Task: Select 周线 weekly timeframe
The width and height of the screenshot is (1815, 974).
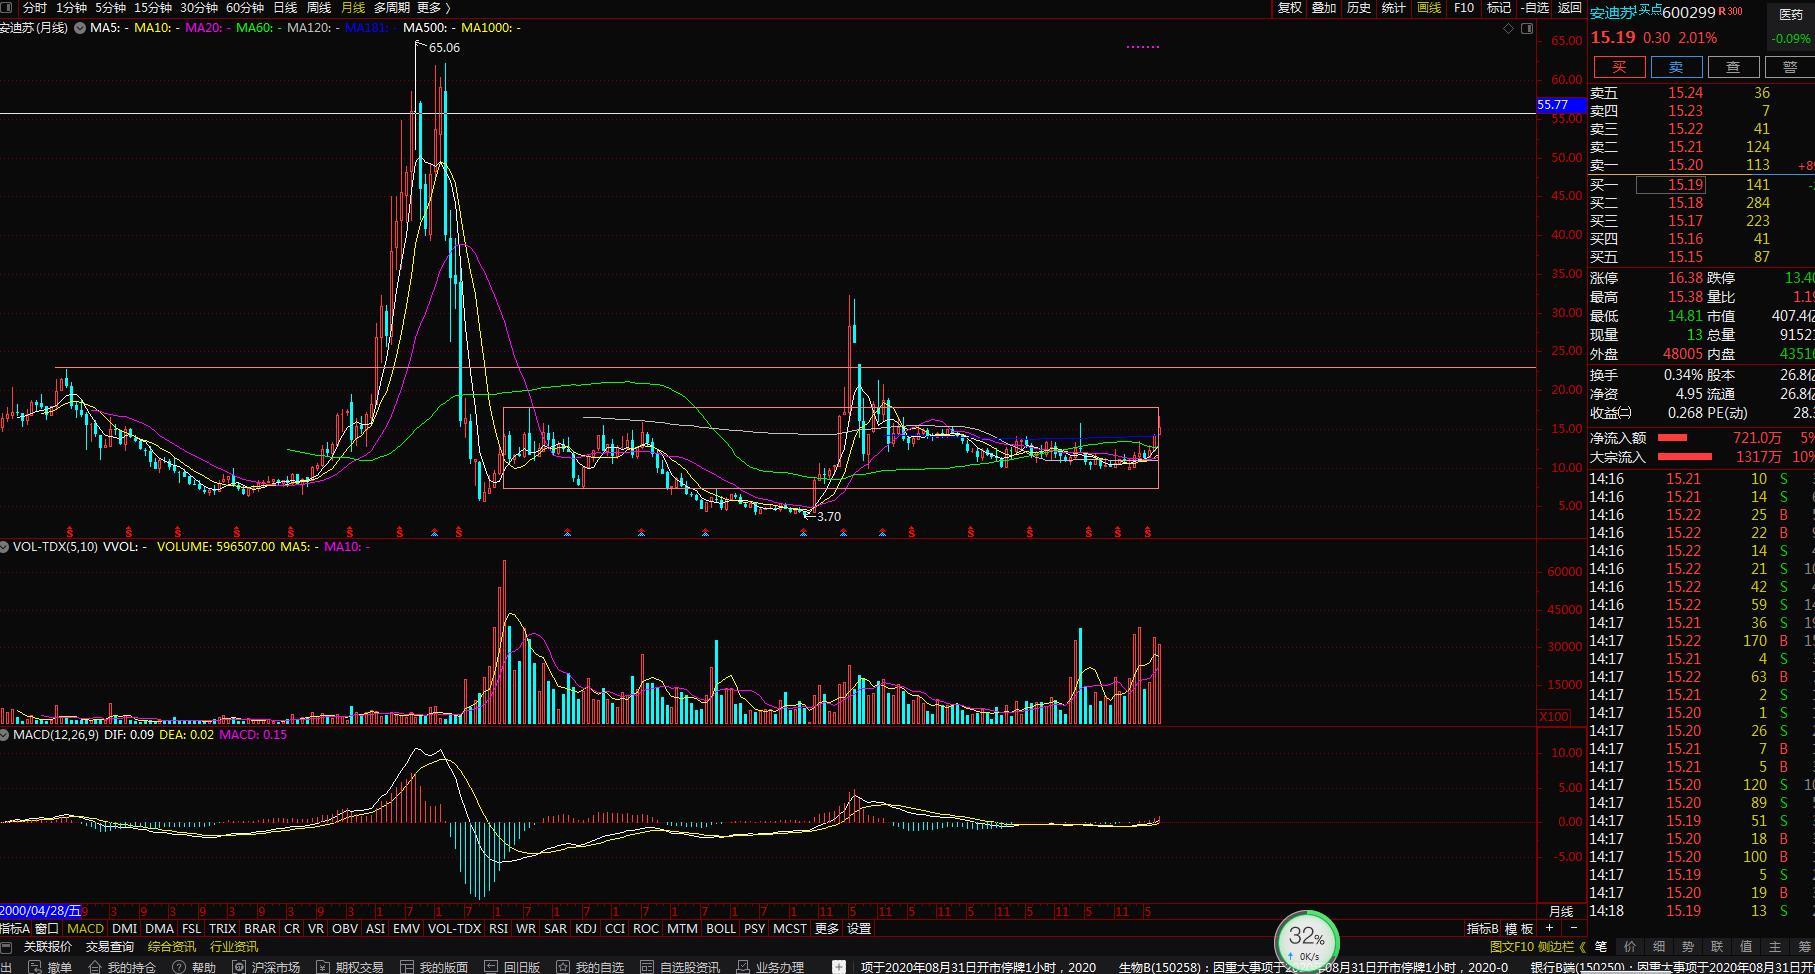Action: (319, 7)
